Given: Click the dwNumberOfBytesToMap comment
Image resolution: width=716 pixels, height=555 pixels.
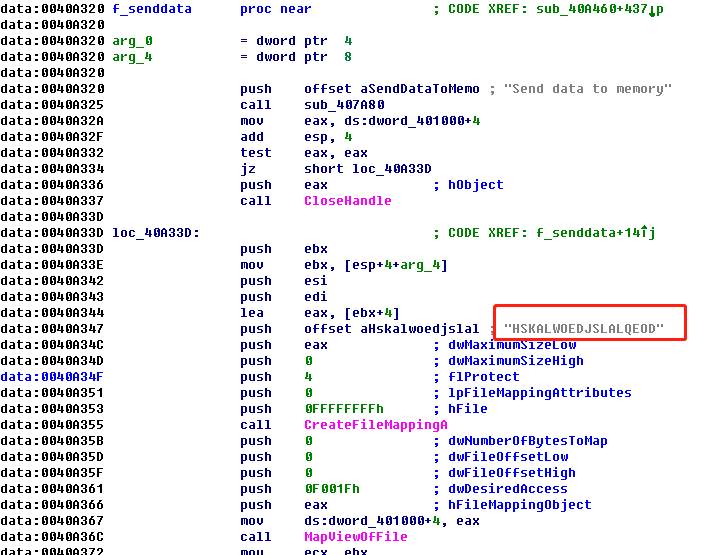Looking at the screenshot, I should [x=527, y=441].
